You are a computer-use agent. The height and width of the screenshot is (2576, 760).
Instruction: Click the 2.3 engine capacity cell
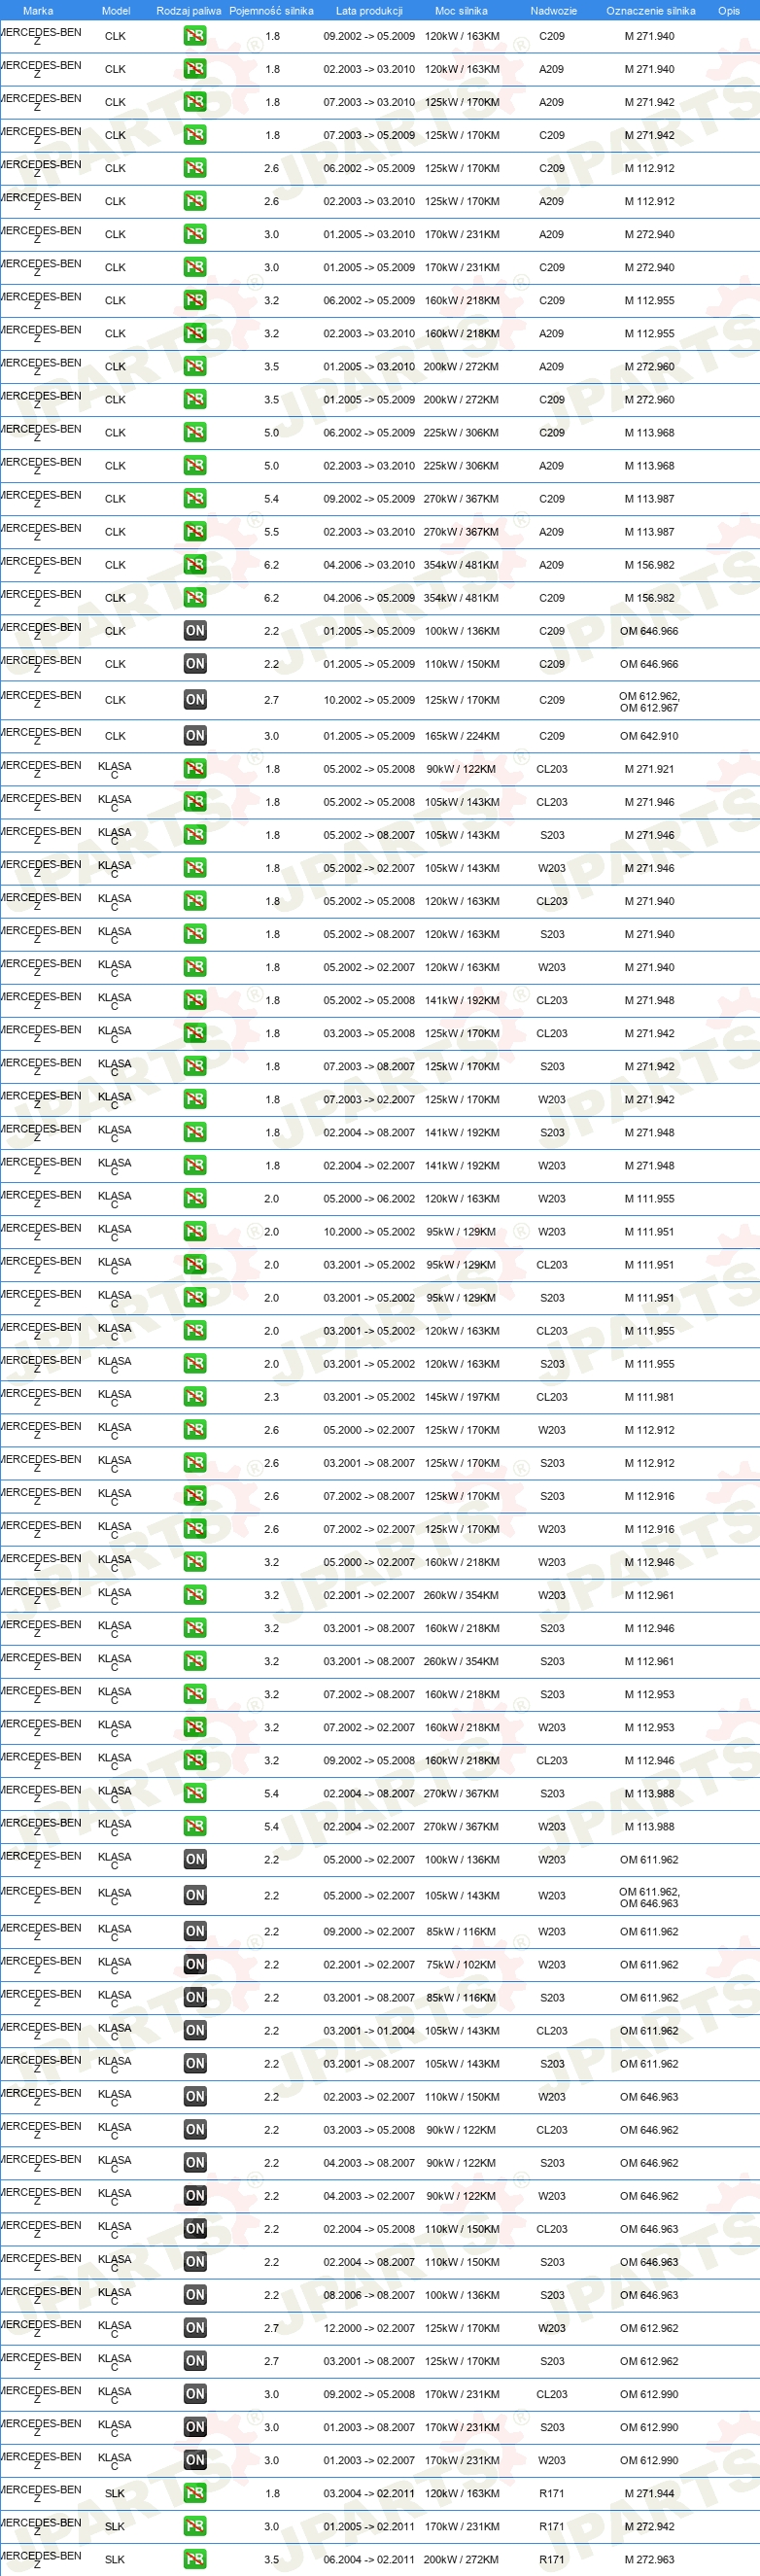272,1398
